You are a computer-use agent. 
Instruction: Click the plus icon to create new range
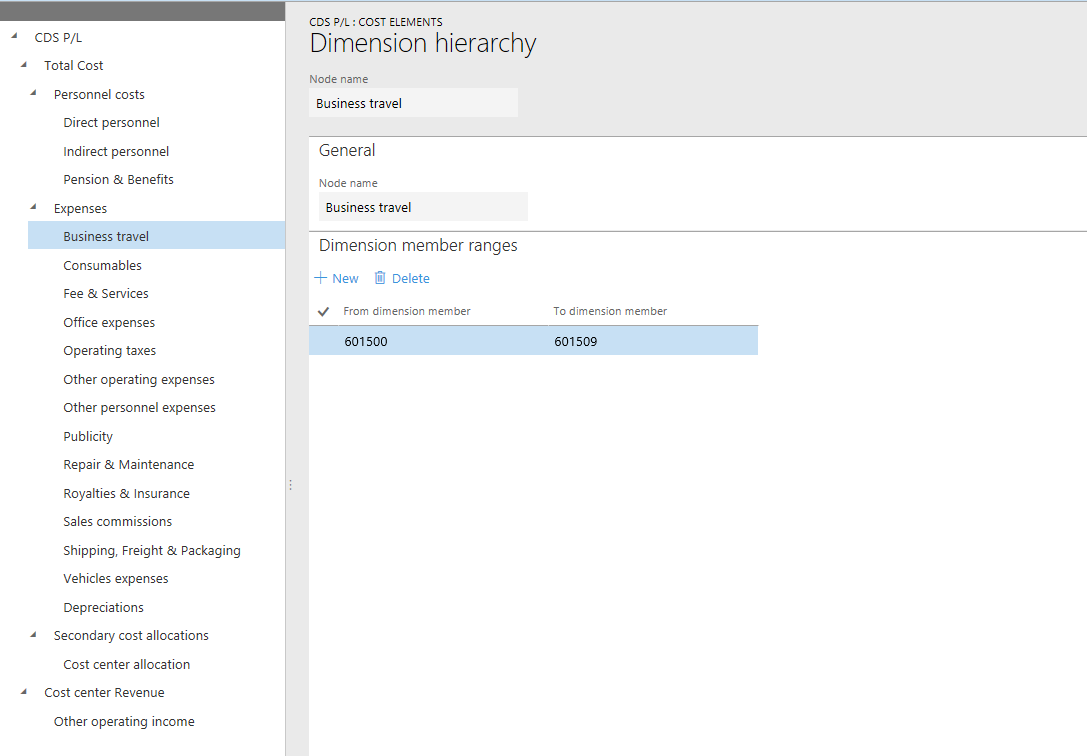319,278
